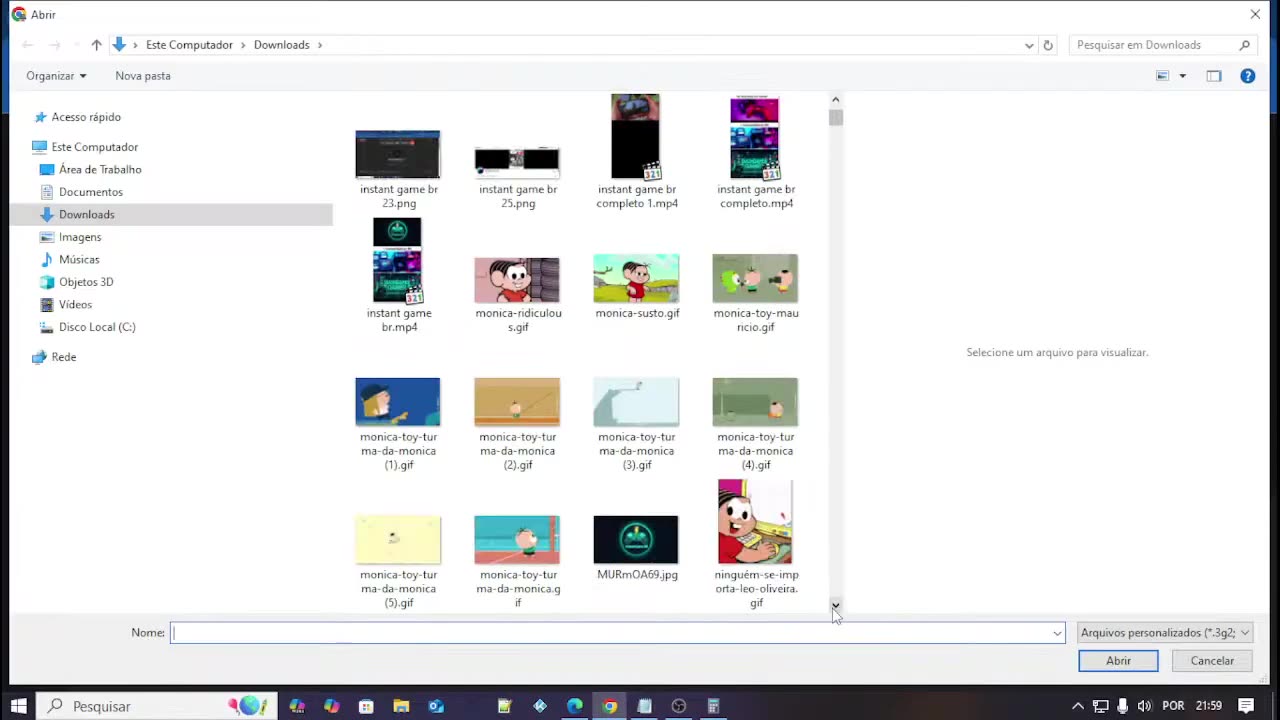Click Downloads segment in address path
The image size is (1280, 720).
point(281,45)
